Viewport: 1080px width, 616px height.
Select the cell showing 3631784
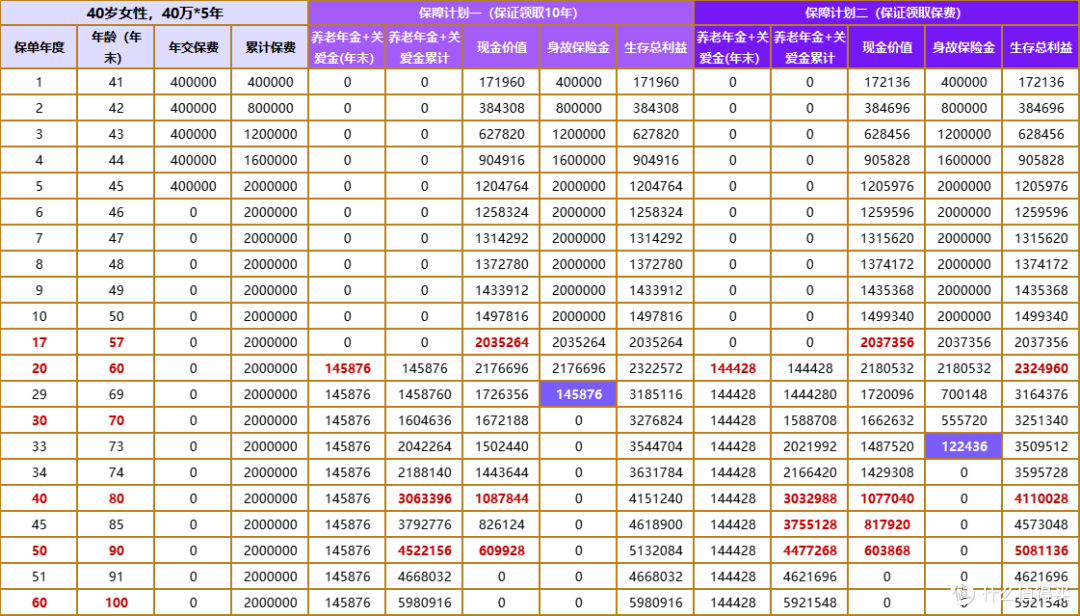(x=656, y=473)
